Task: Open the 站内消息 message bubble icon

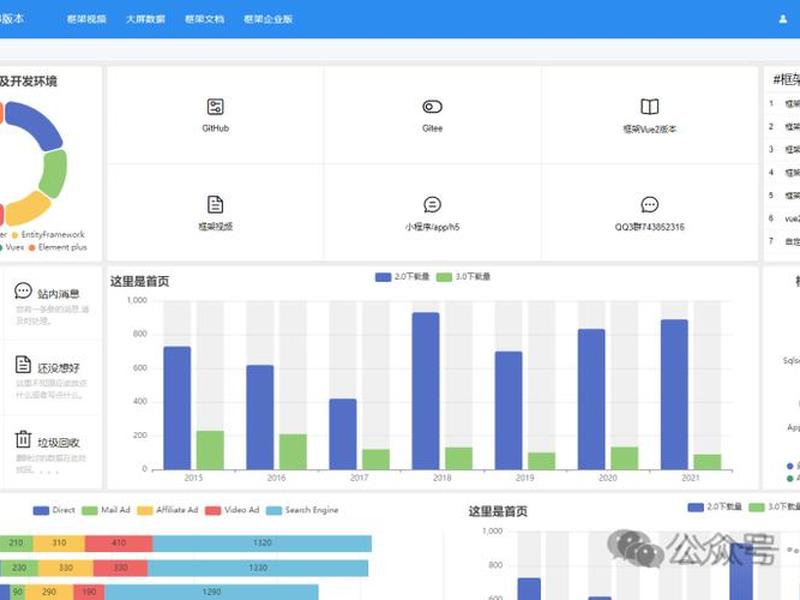Action: tap(23, 291)
